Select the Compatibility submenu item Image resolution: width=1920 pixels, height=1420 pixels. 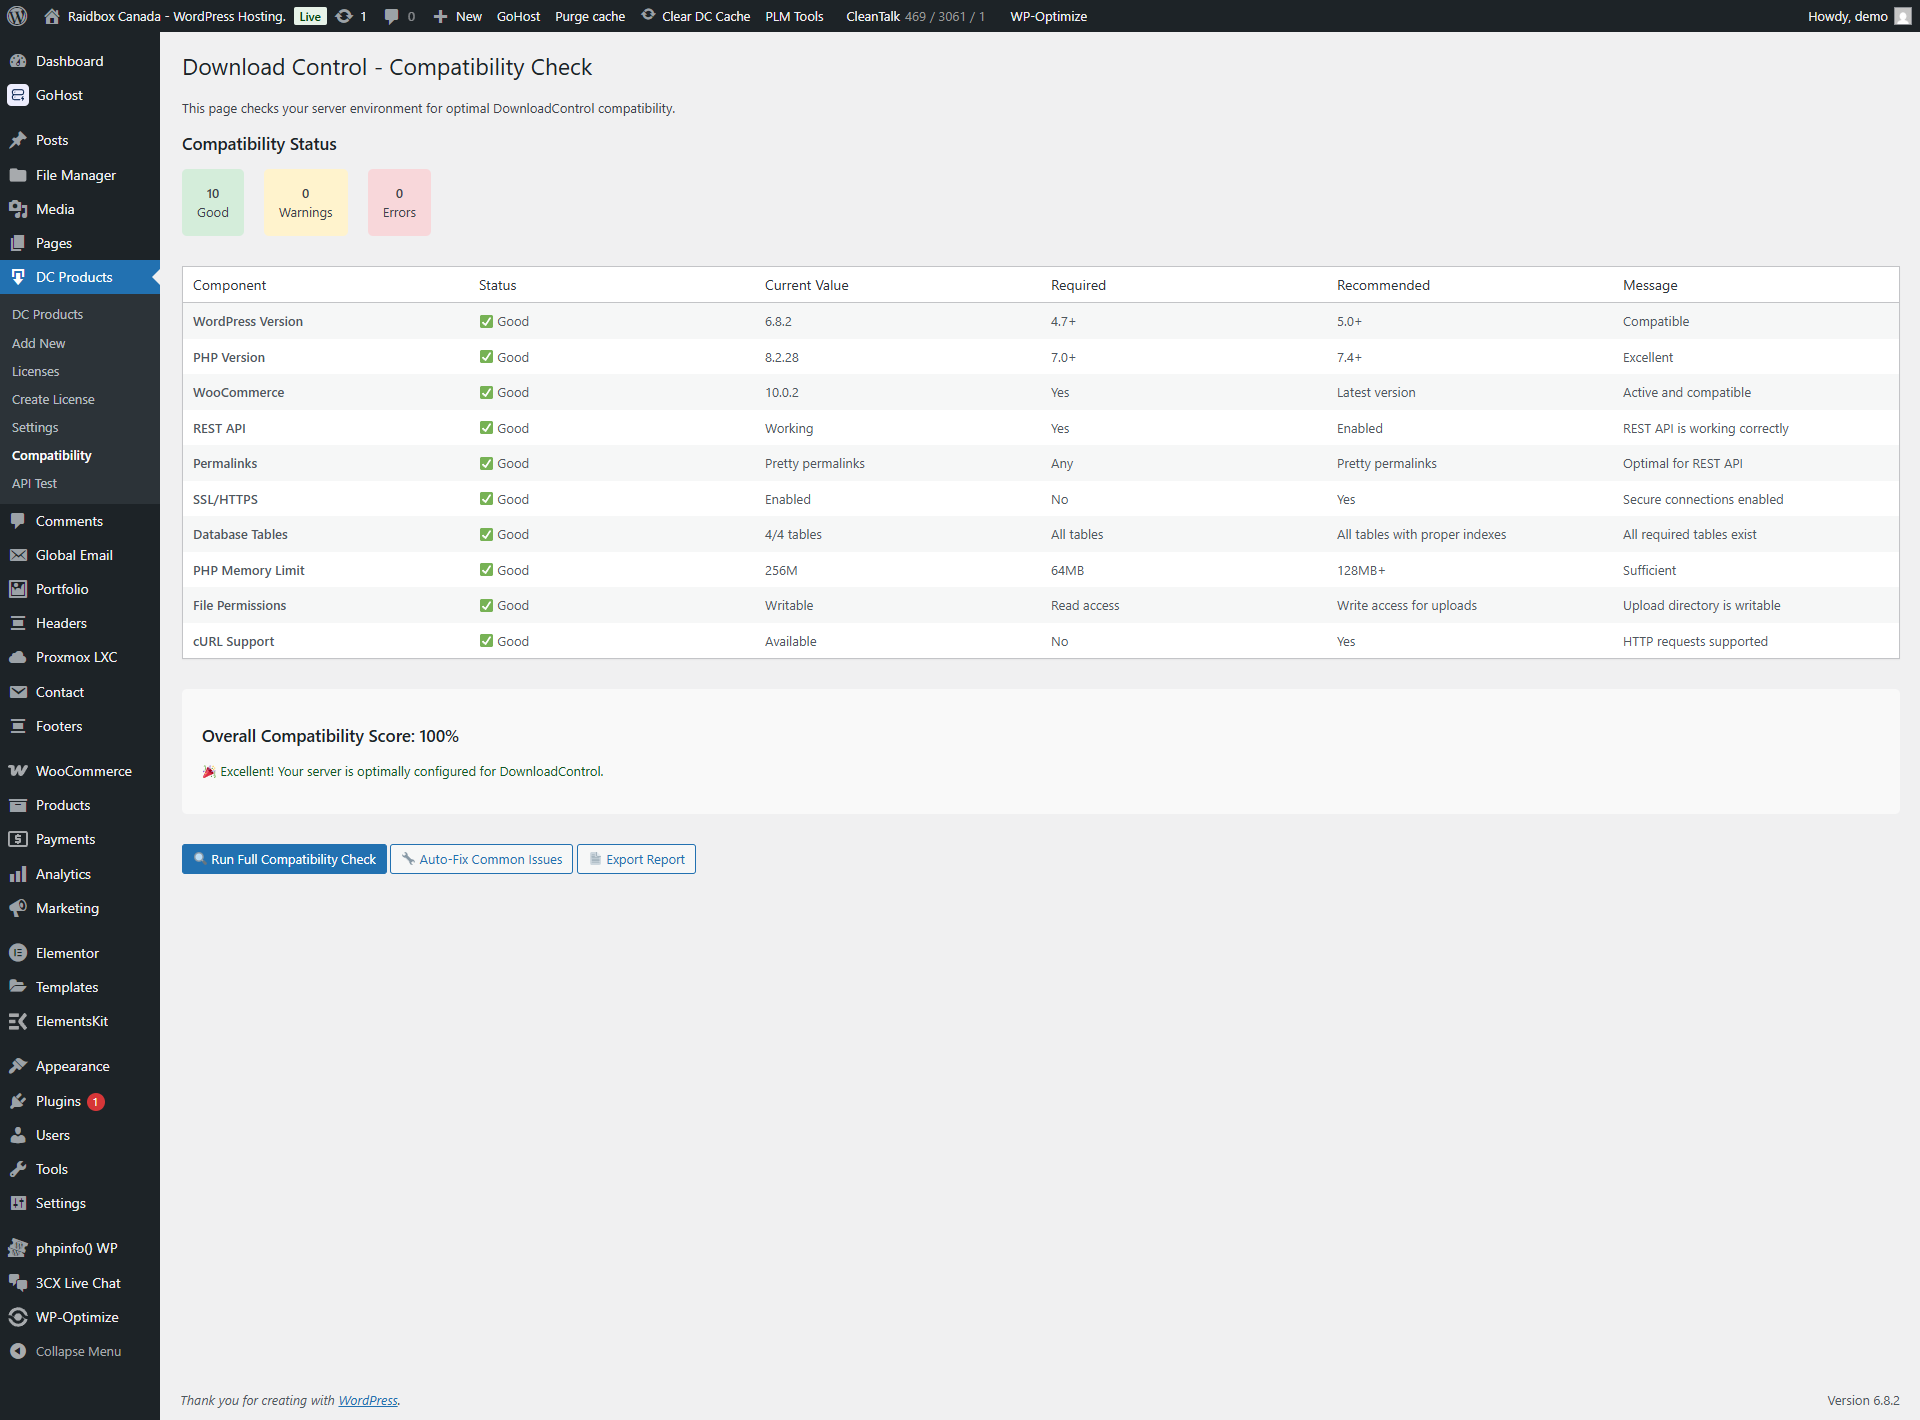[51, 455]
